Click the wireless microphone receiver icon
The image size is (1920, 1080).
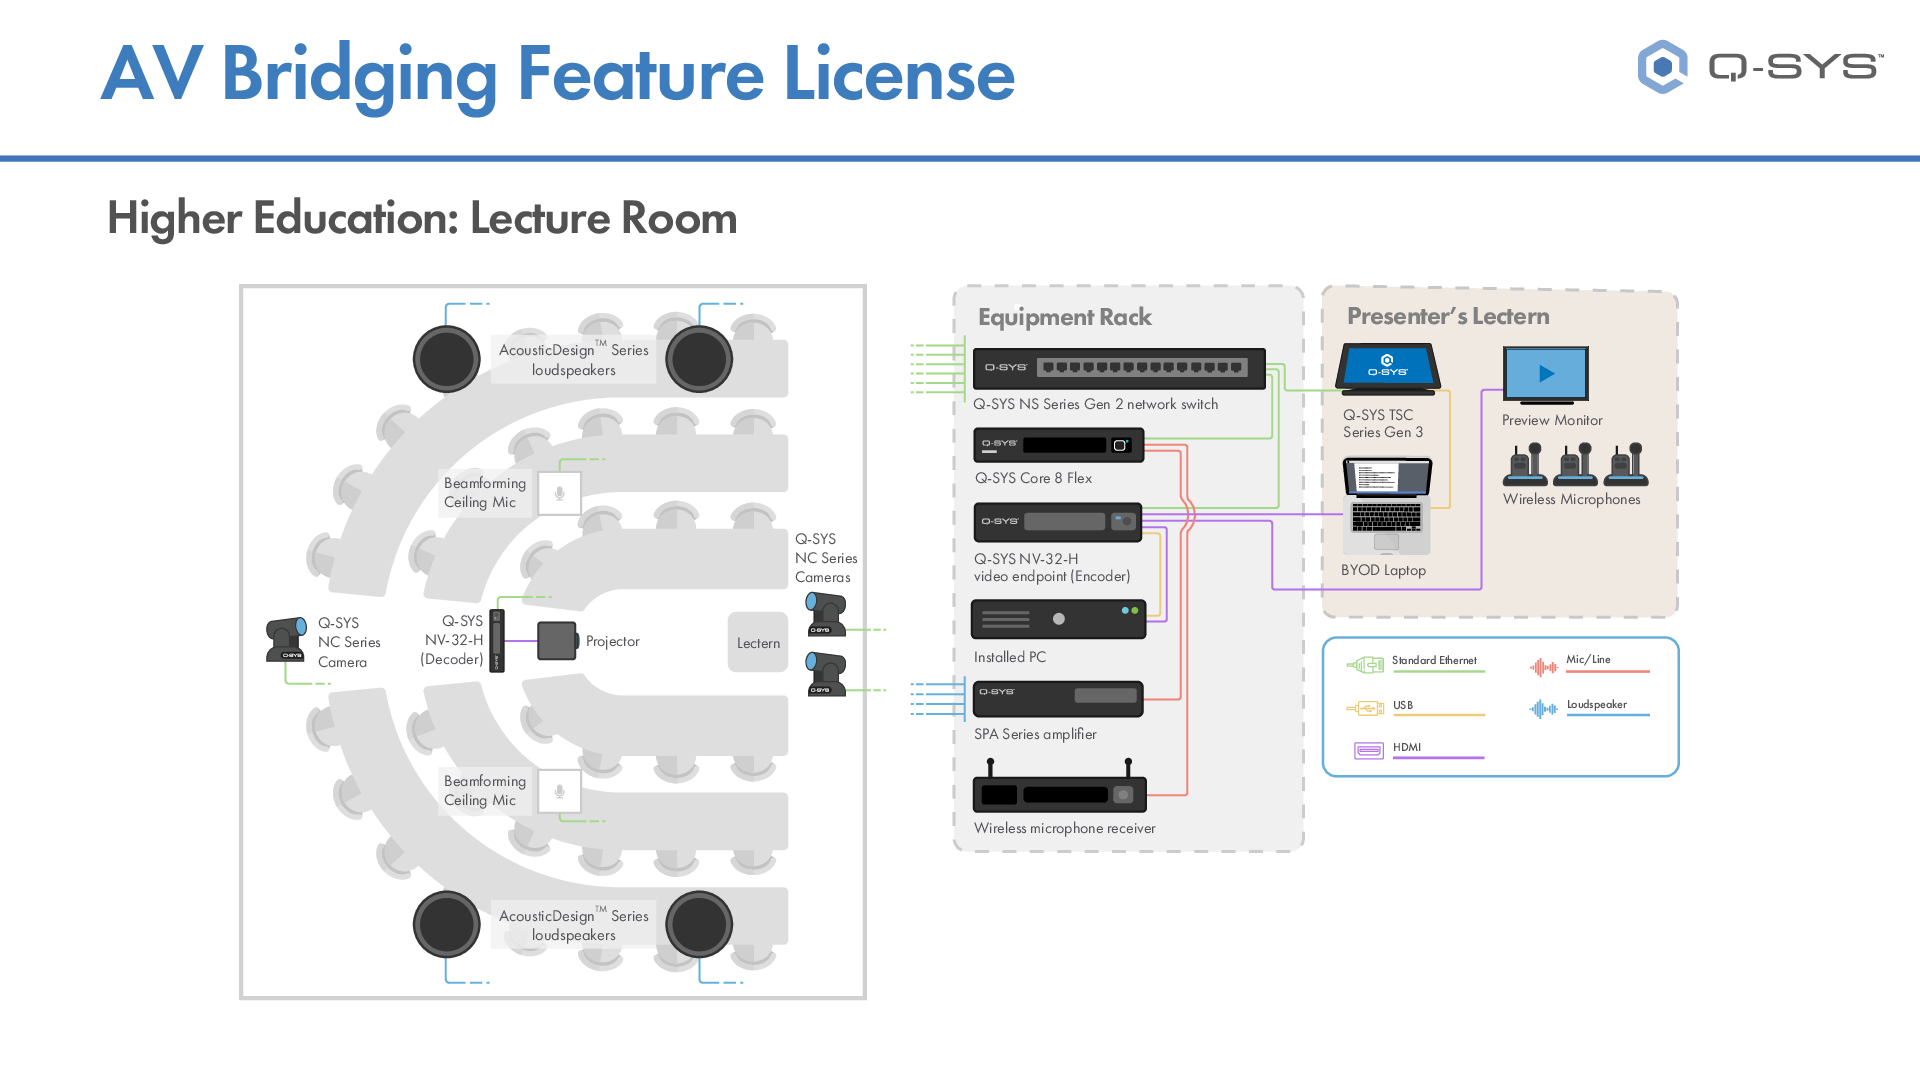click(1059, 786)
